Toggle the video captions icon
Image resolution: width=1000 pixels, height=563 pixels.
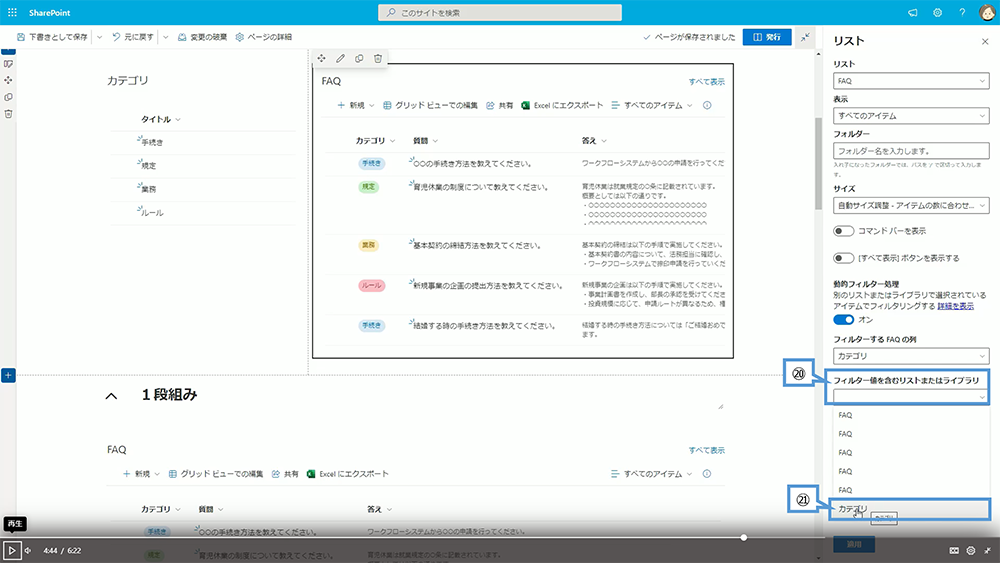954,550
